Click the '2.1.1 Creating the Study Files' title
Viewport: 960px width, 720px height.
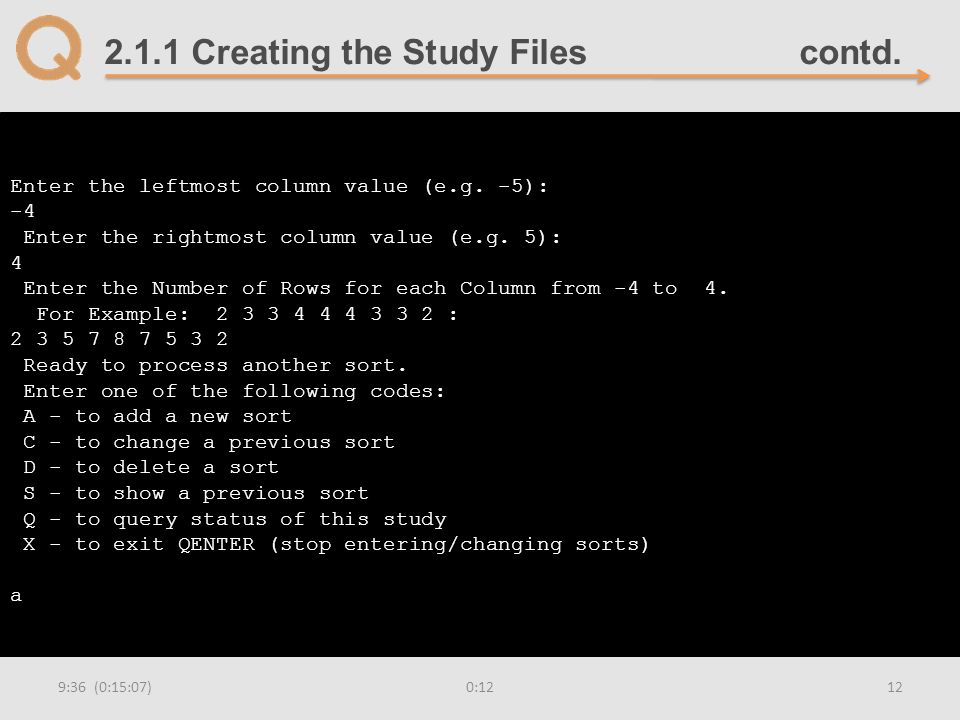click(x=345, y=53)
